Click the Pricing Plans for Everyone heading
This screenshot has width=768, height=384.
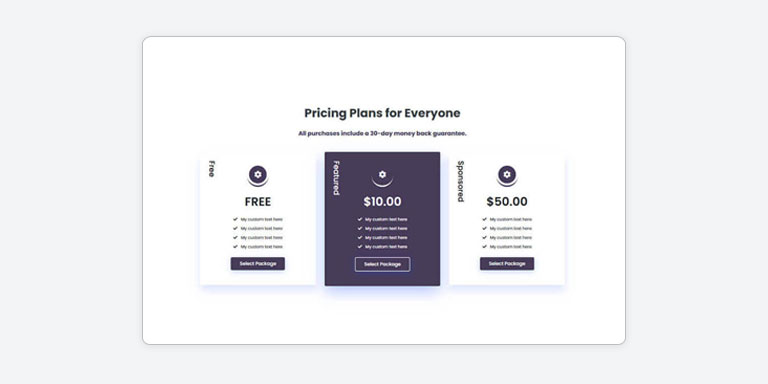pyautogui.click(x=383, y=113)
